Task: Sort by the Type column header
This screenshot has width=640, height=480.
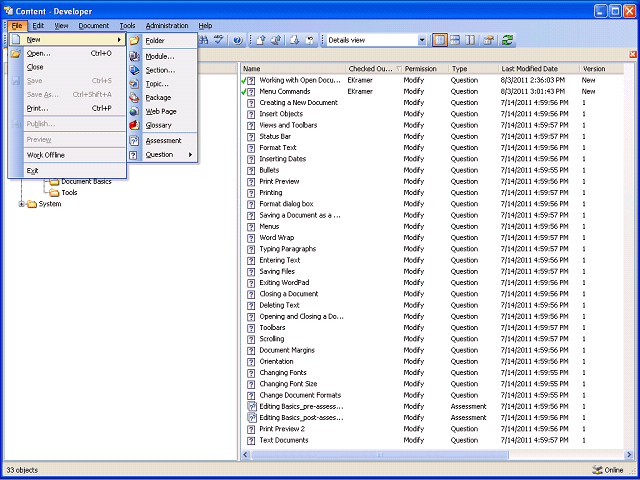Action: click(x=473, y=69)
